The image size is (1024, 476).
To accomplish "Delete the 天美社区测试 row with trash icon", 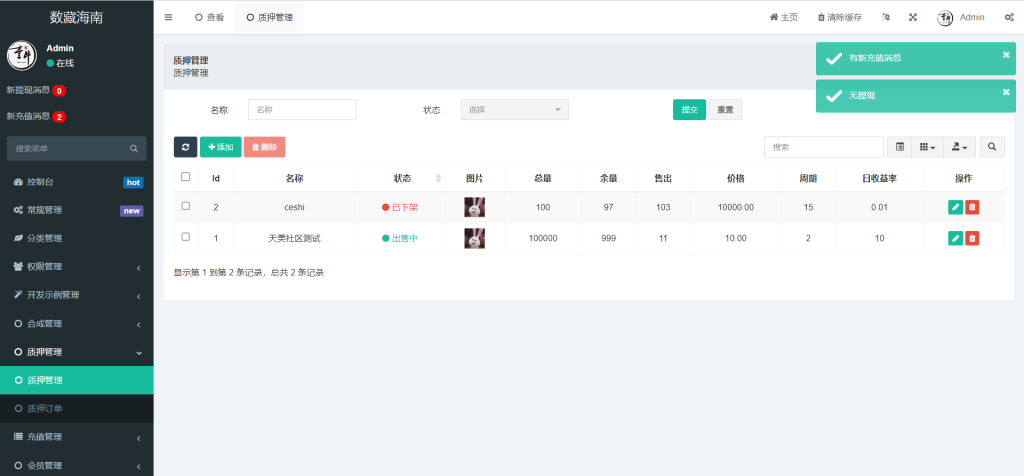I will tap(972, 238).
